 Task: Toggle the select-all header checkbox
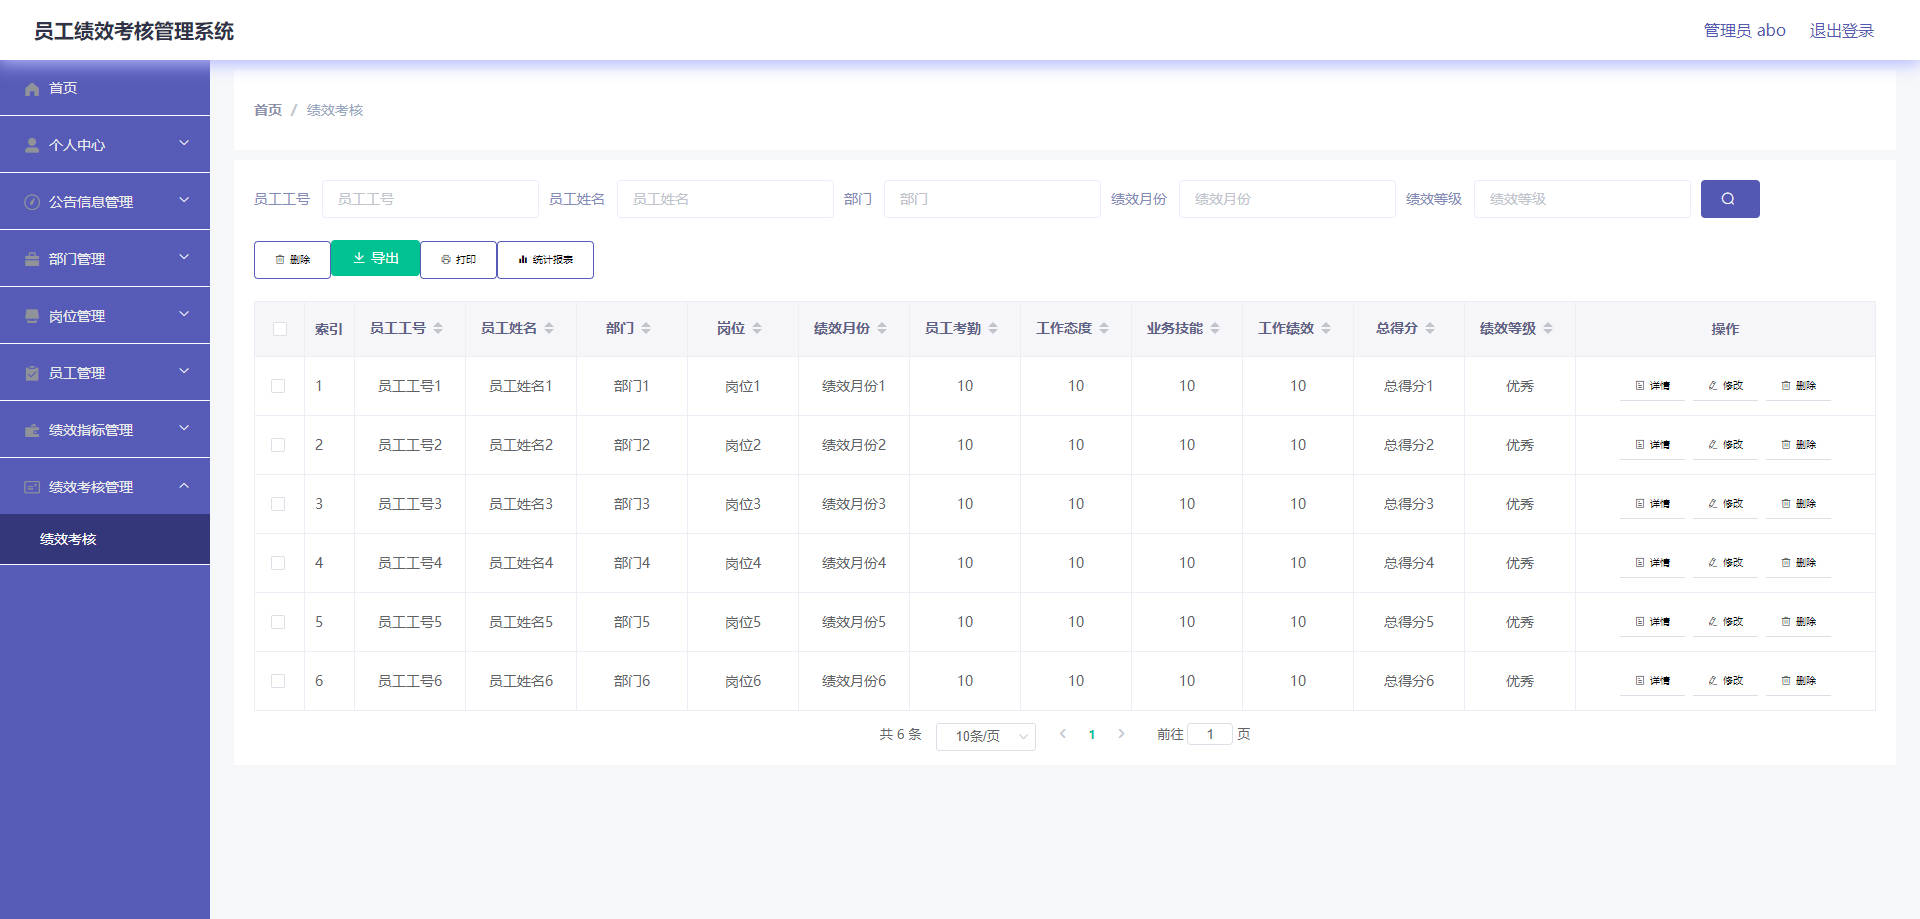click(x=280, y=329)
